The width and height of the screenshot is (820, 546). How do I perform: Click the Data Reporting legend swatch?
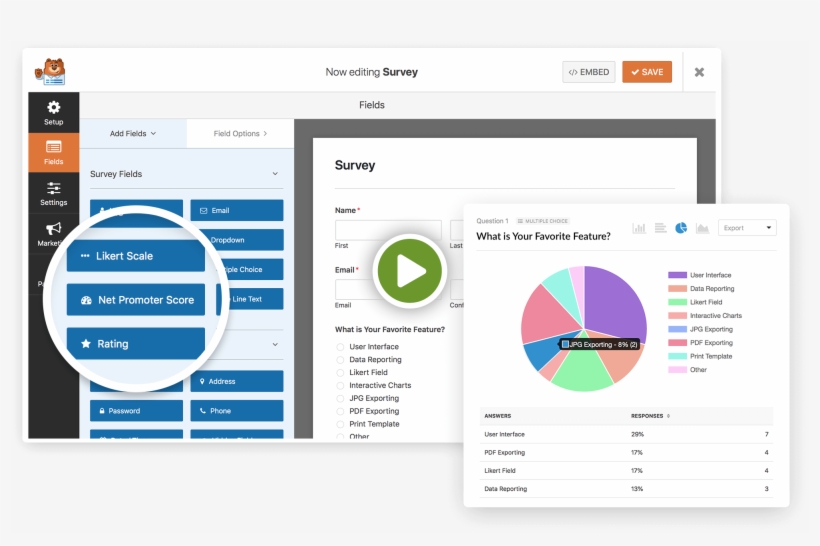pos(677,289)
